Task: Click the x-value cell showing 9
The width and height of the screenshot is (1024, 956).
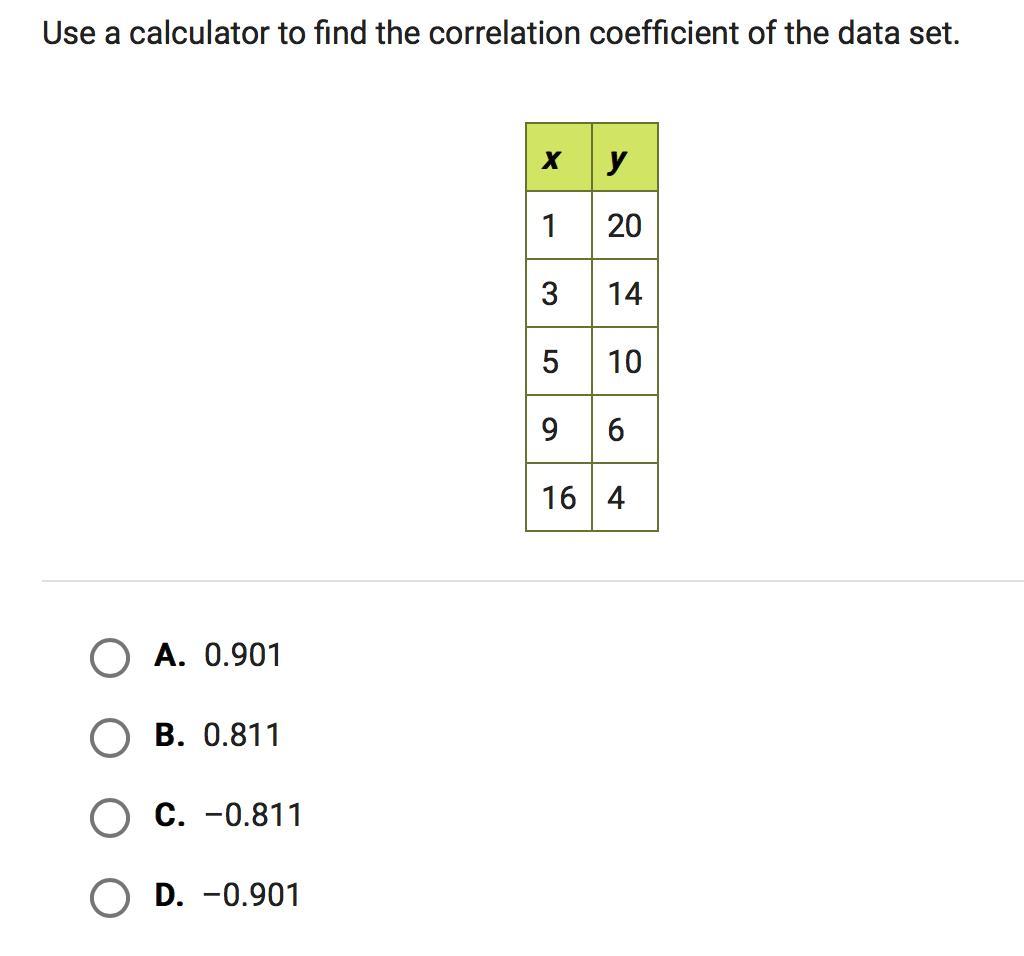Action: tap(559, 430)
